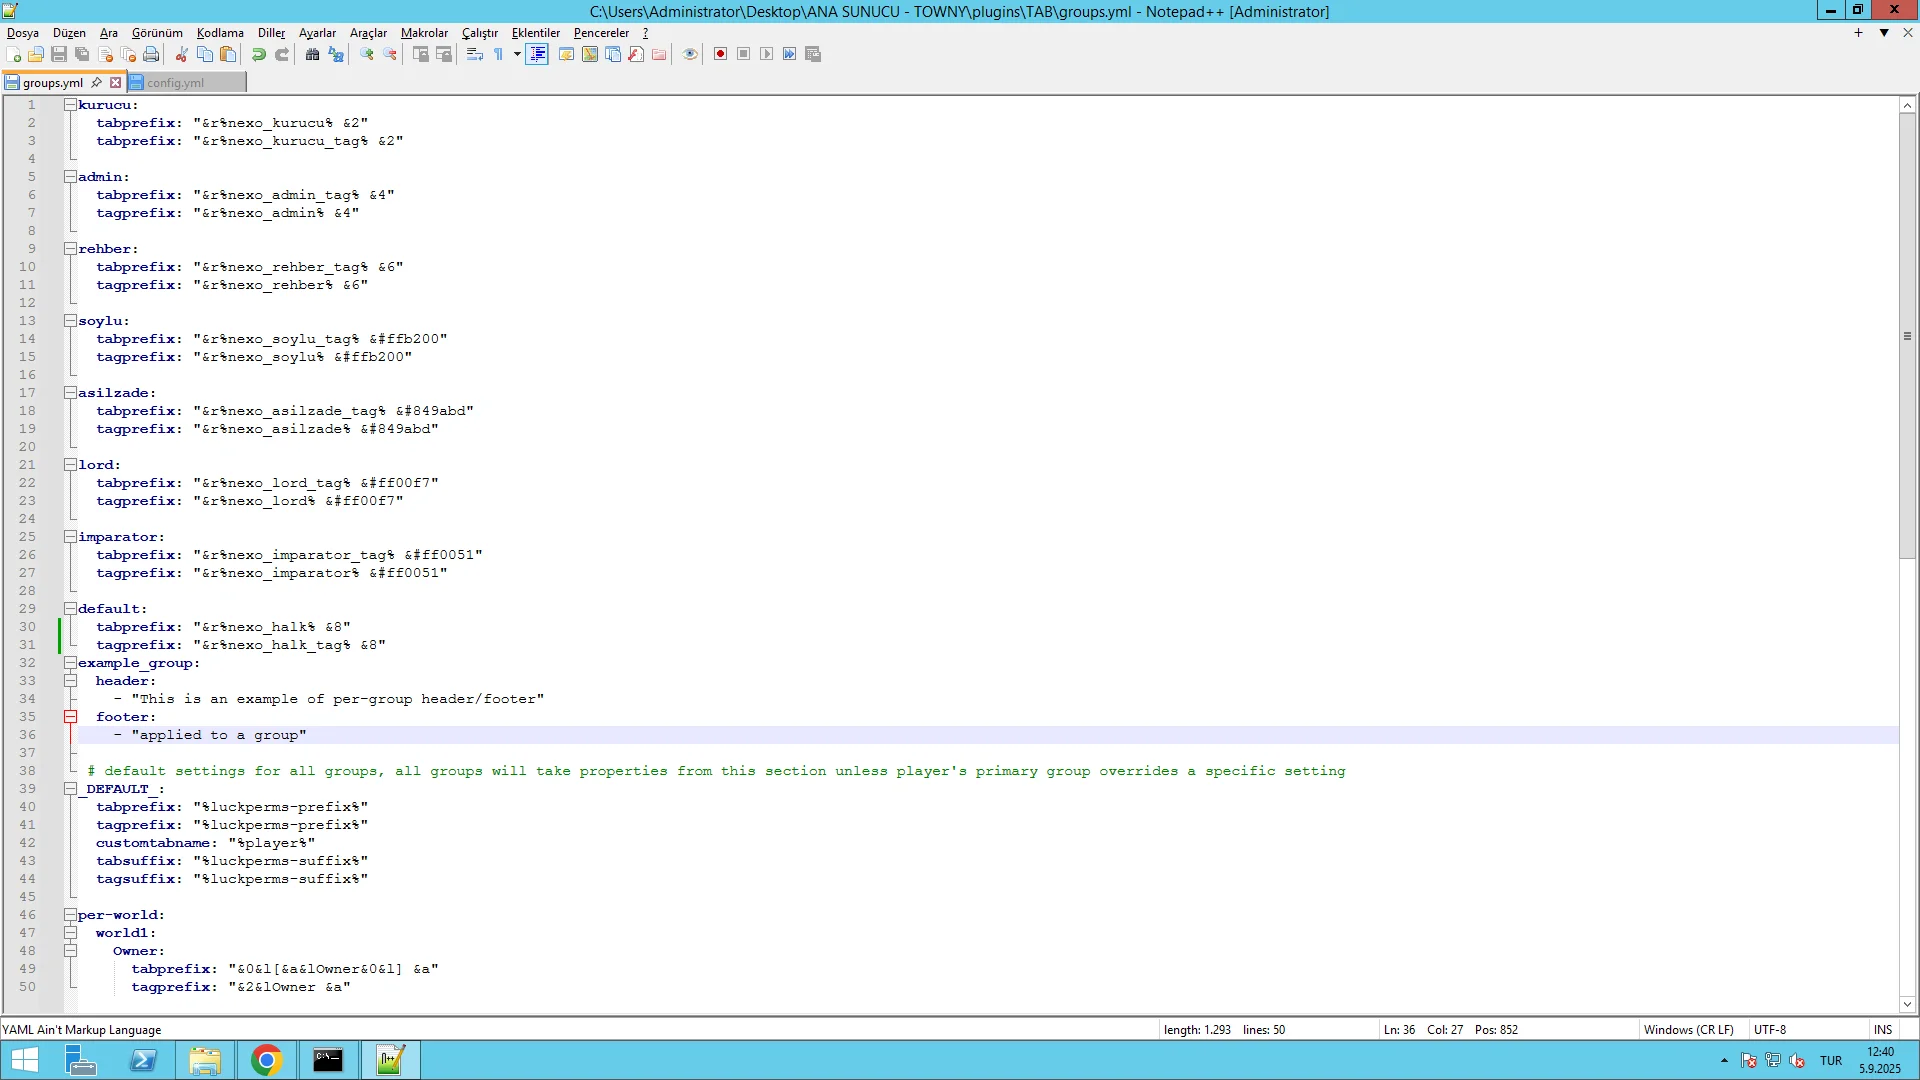The height and width of the screenshot is (1080, 1920).
Task: Save current recorded macro icon
Action: click(813, 54)
